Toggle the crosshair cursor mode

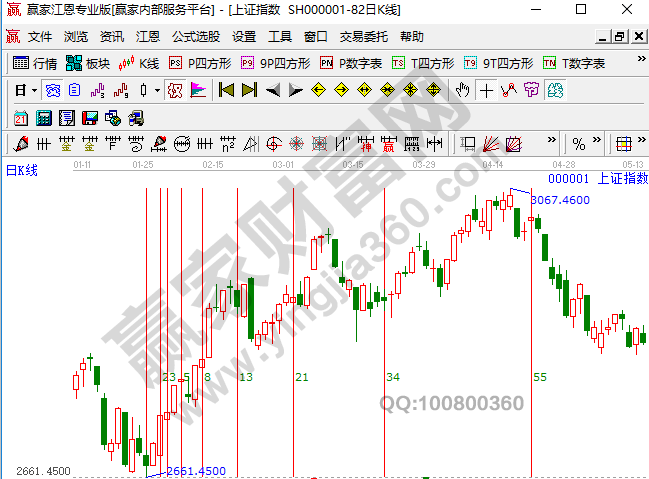[486, 90]
